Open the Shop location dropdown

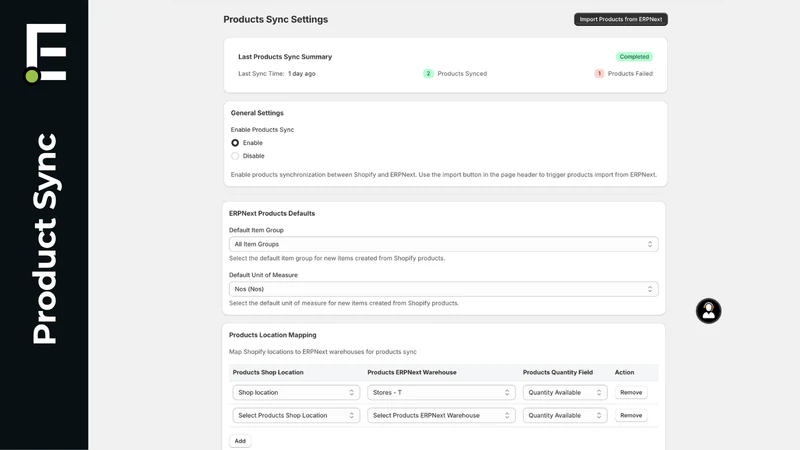(x=296, y=392)
